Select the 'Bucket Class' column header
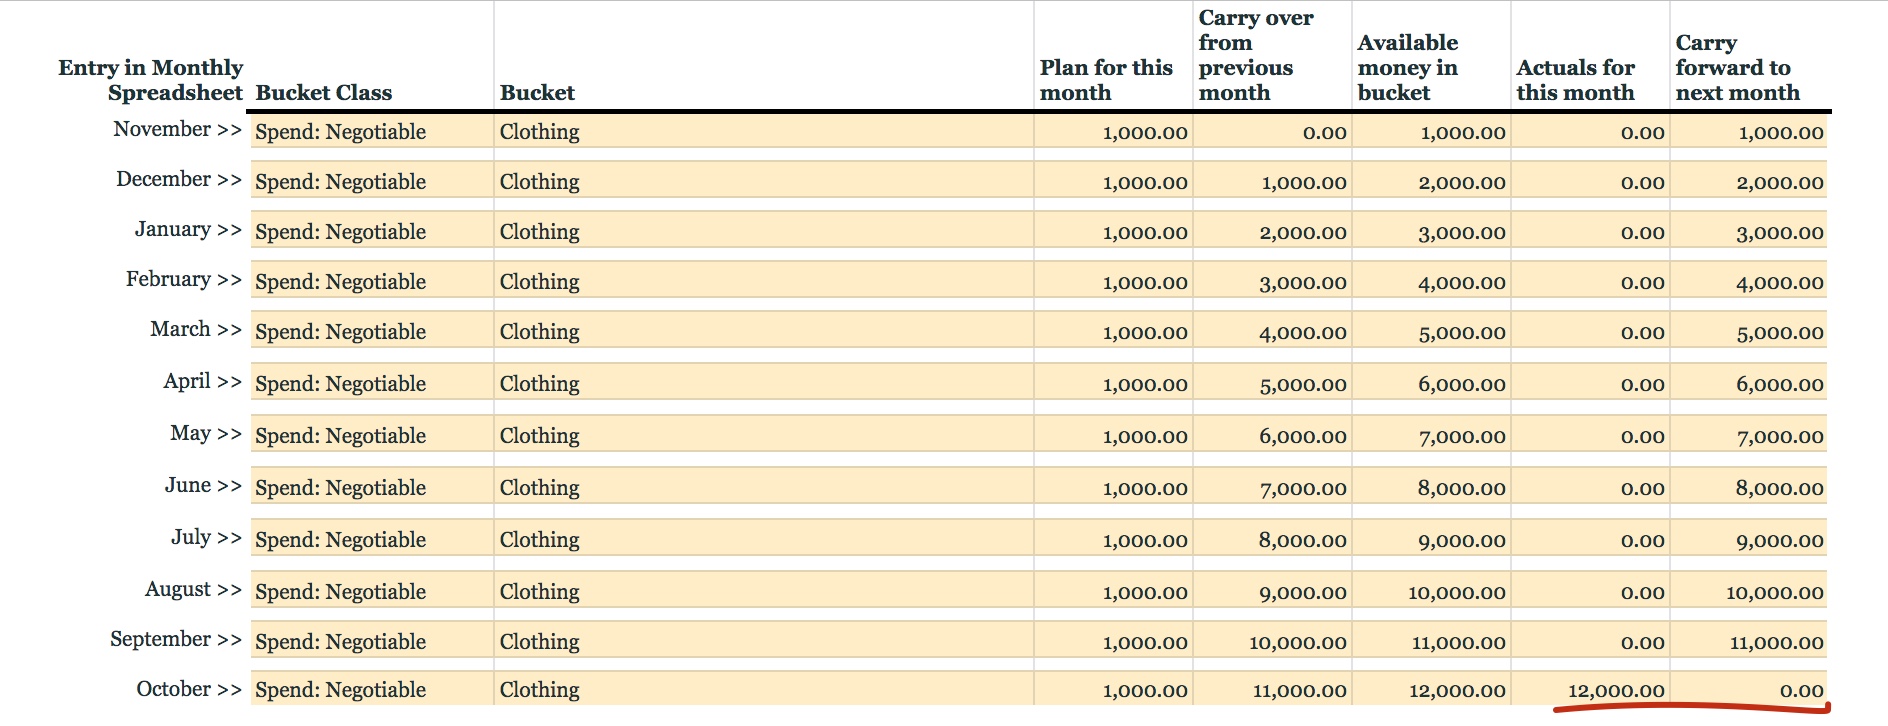 [324, 93]
